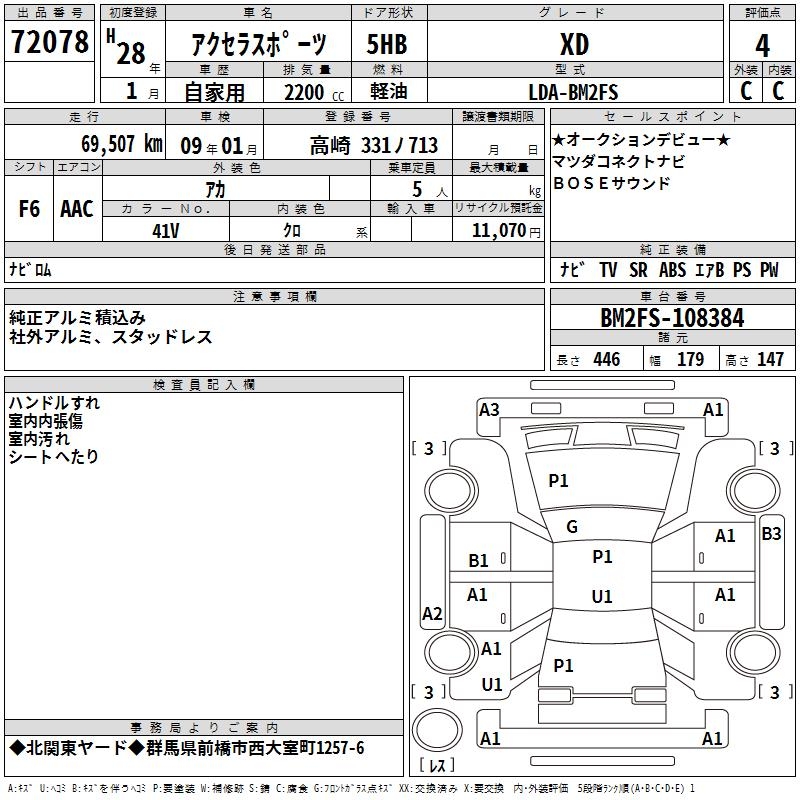Viewport: 800px width, 800px height.
Task: Select door type 5HB
Action: [x=387, y=44]
